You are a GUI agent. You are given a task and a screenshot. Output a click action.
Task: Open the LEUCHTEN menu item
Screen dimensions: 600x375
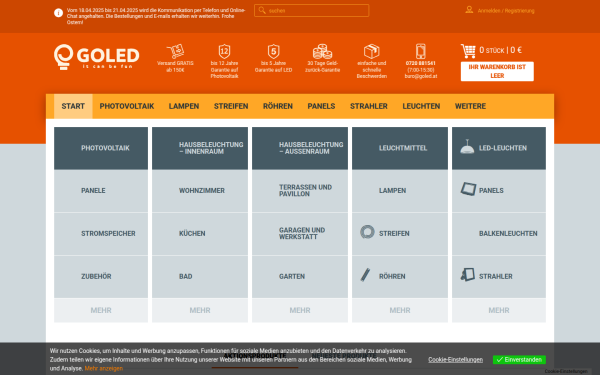click(421, 106)
